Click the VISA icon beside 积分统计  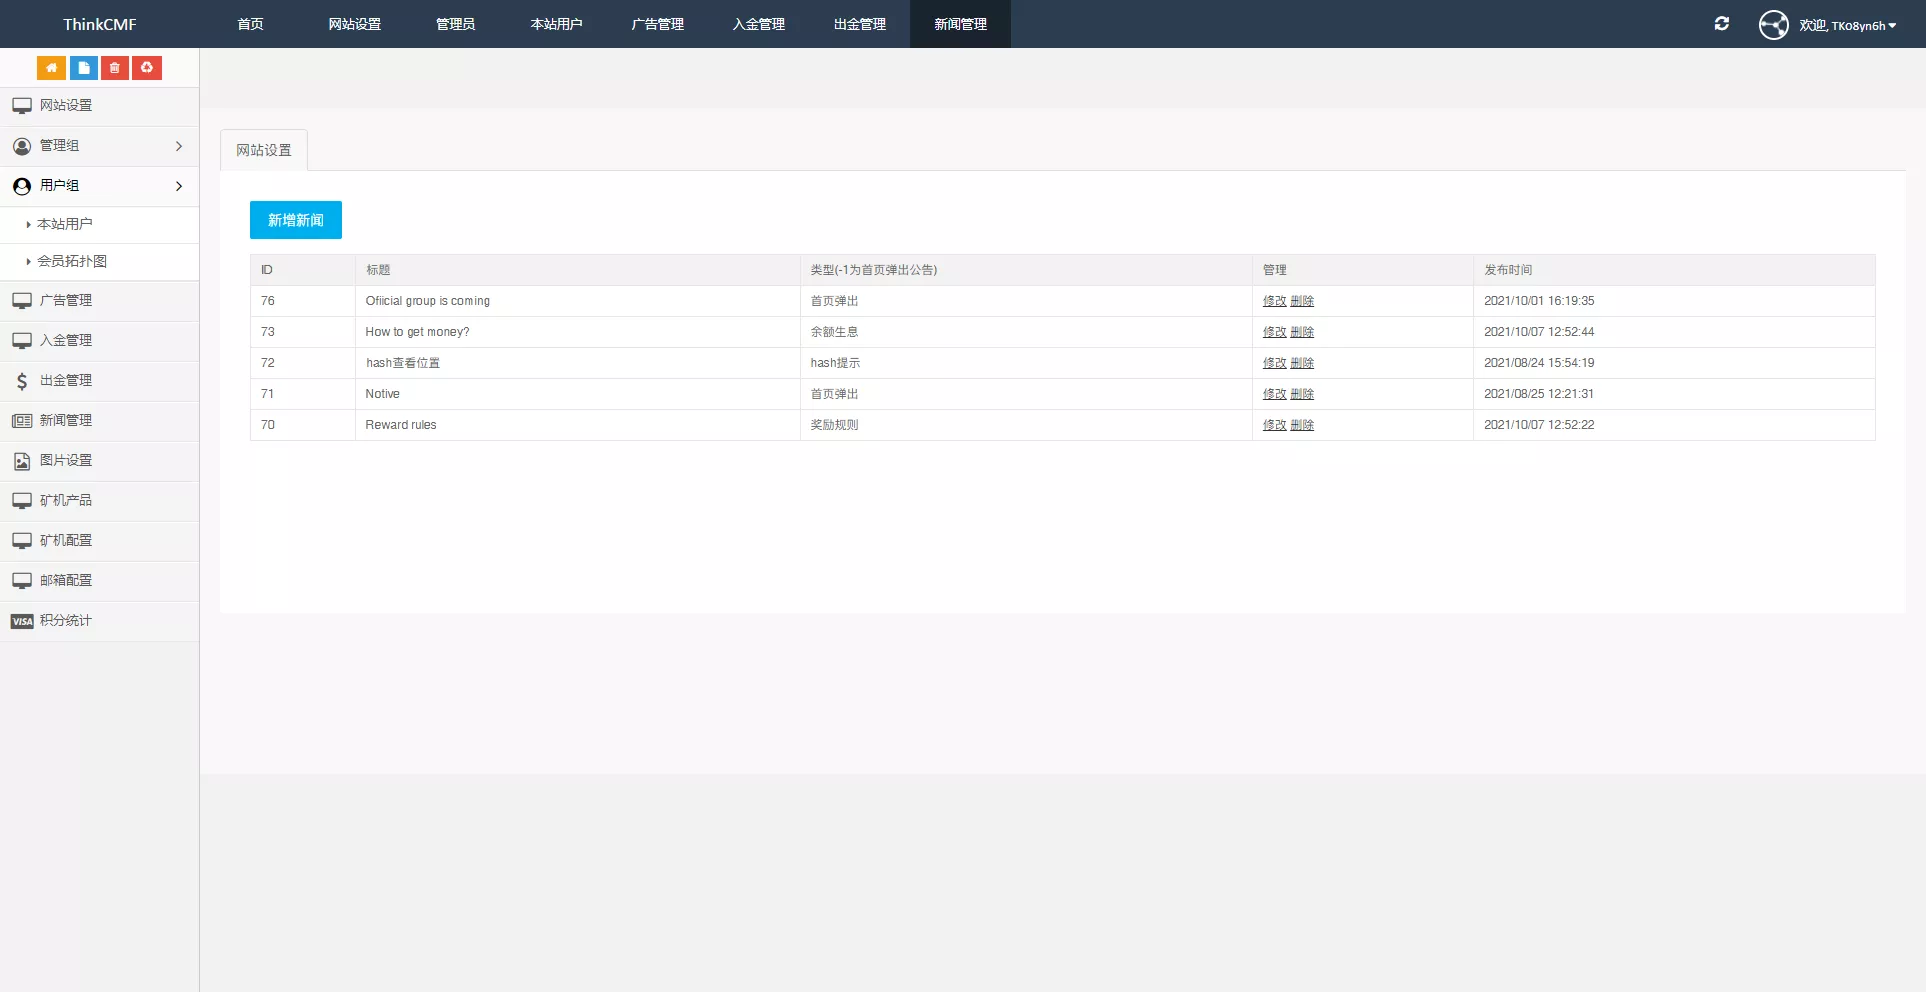22,621
